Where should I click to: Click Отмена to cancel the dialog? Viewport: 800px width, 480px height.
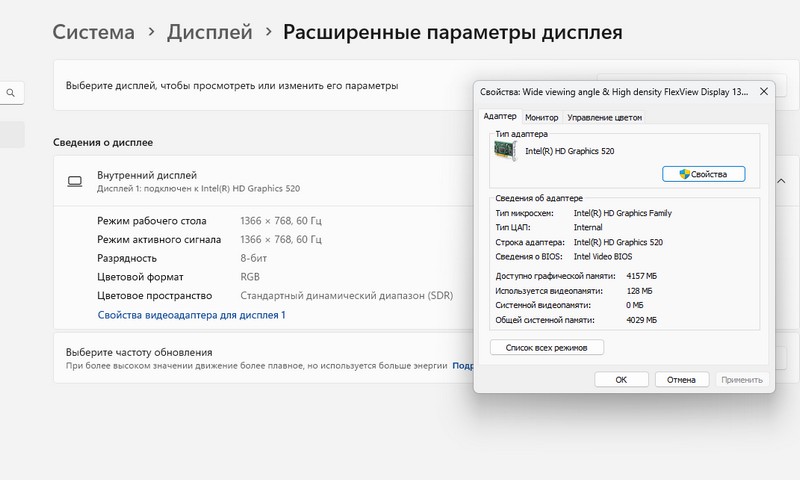tap(681, 380)
